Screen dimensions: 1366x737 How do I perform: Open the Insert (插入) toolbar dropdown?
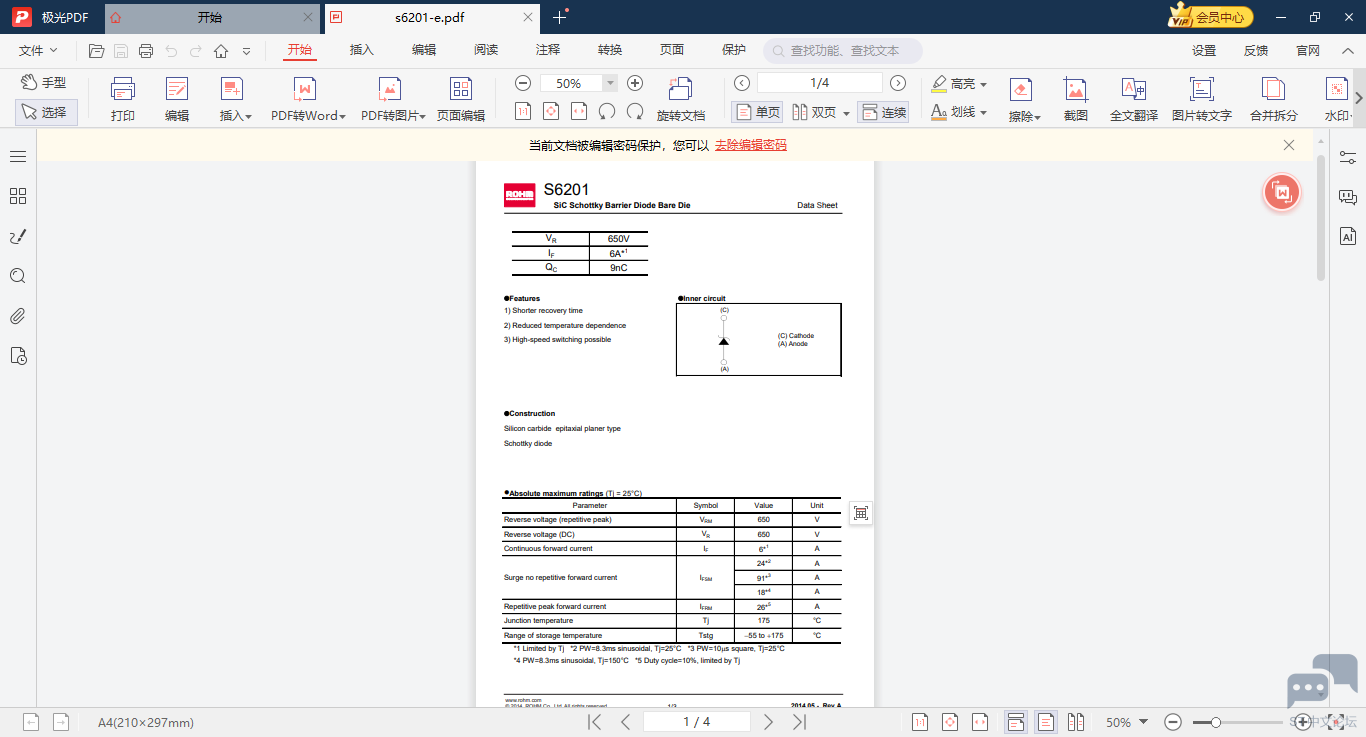[235, 100]
